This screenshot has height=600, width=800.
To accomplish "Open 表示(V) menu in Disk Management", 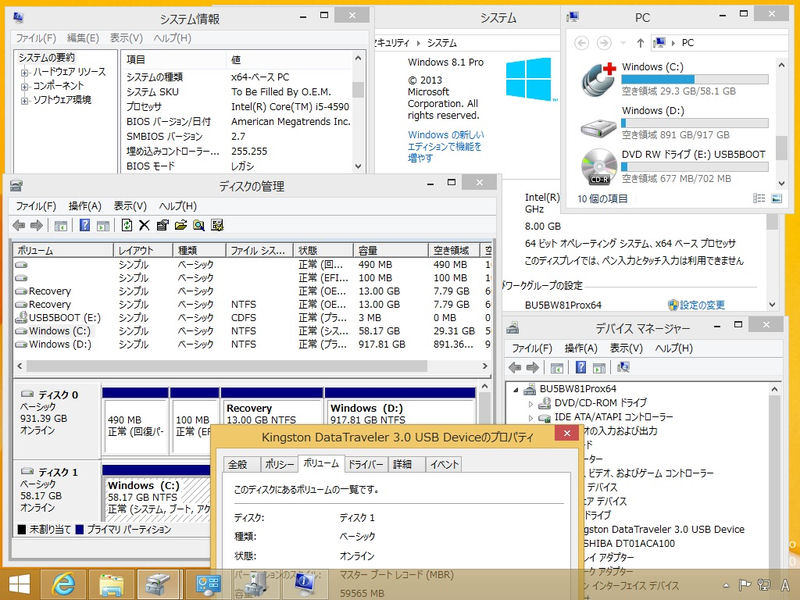I will tap(130, 206).
